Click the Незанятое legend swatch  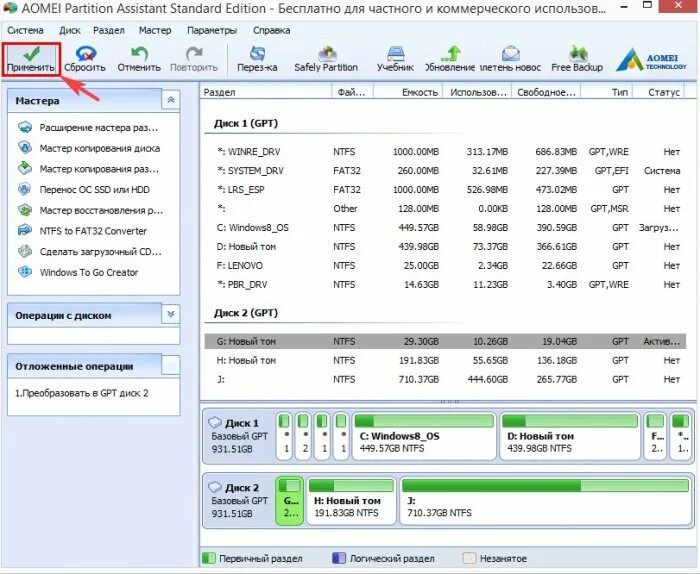(x=469, y=558)
